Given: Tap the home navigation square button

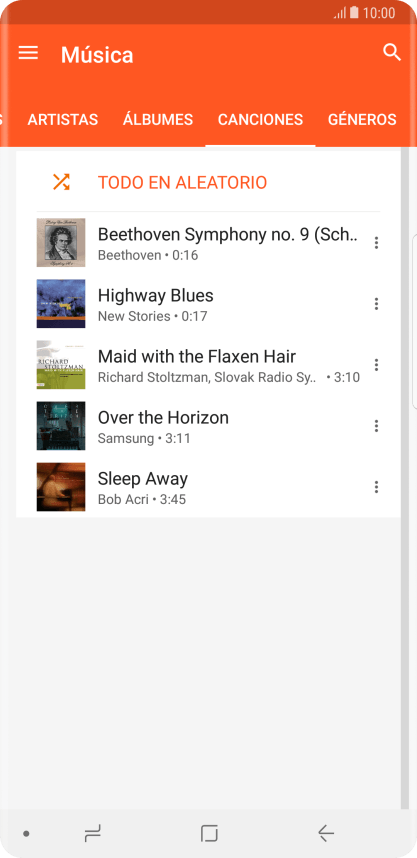Looking at the screenshot, I should tap(209, 833).
